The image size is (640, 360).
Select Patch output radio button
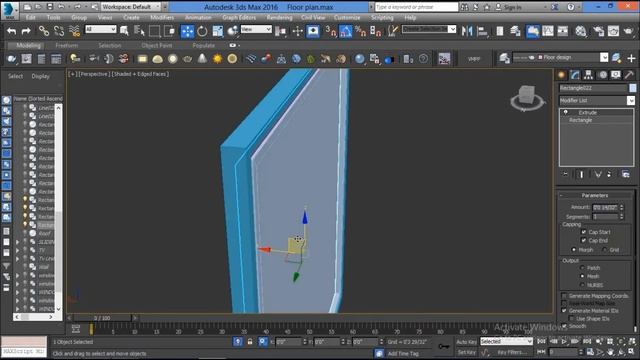pyautogui.click(x=582, y=268)
